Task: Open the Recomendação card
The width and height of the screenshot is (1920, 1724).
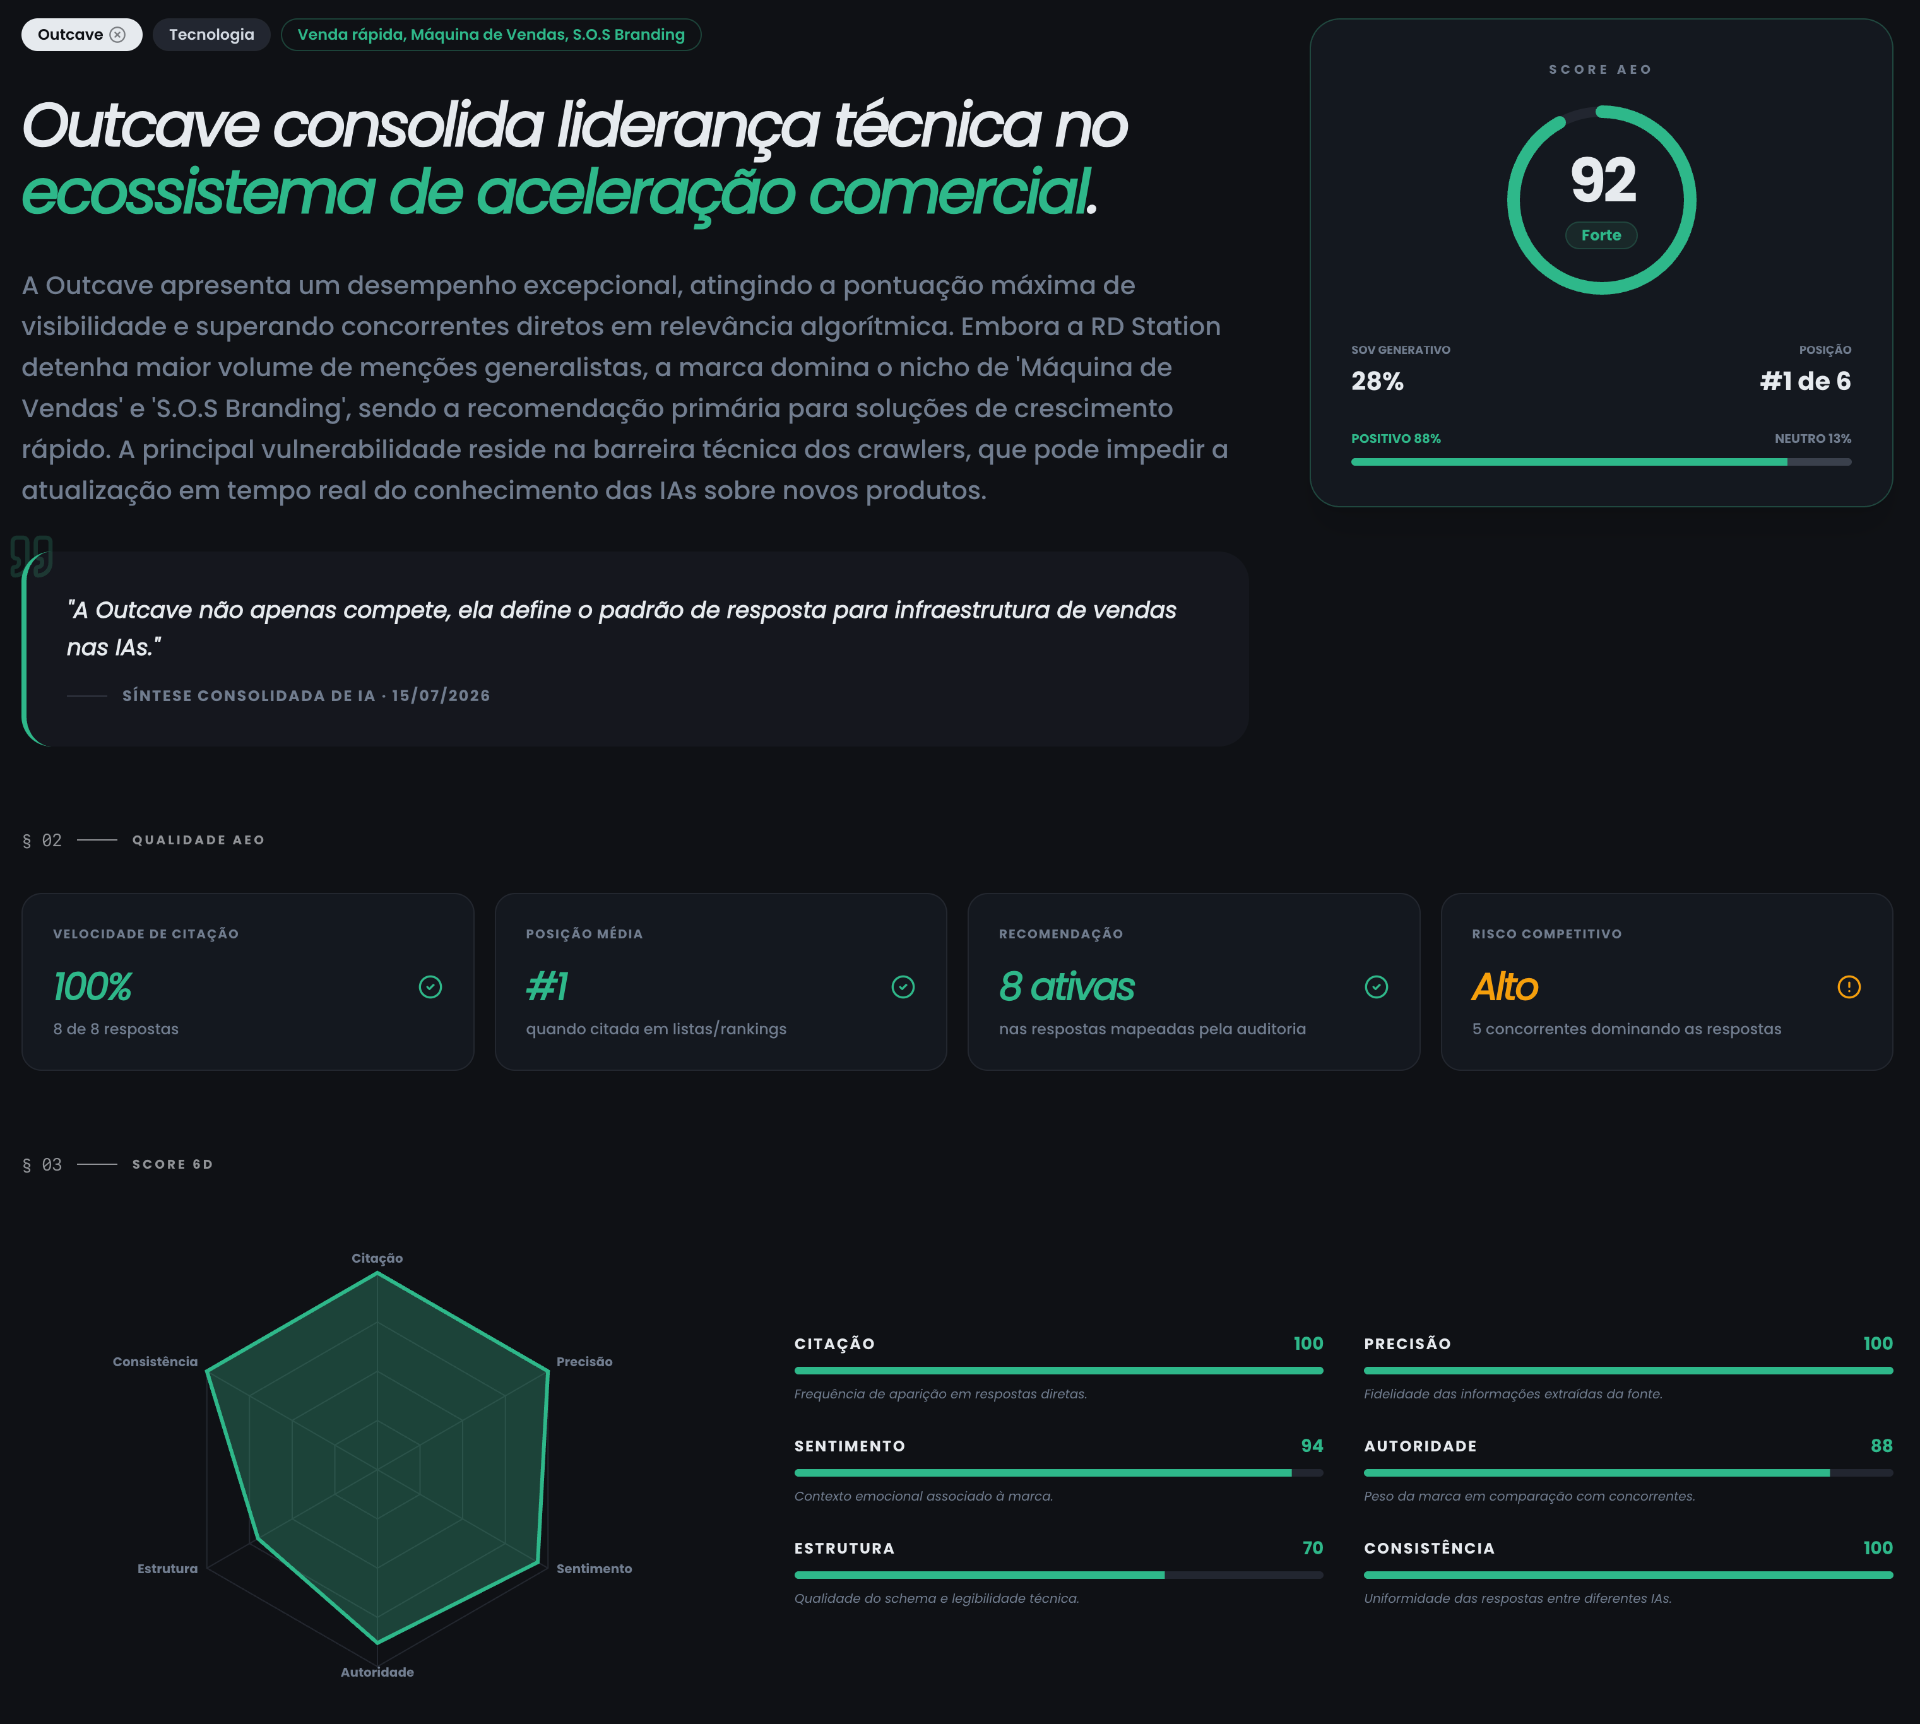Action: point(1194,982)
